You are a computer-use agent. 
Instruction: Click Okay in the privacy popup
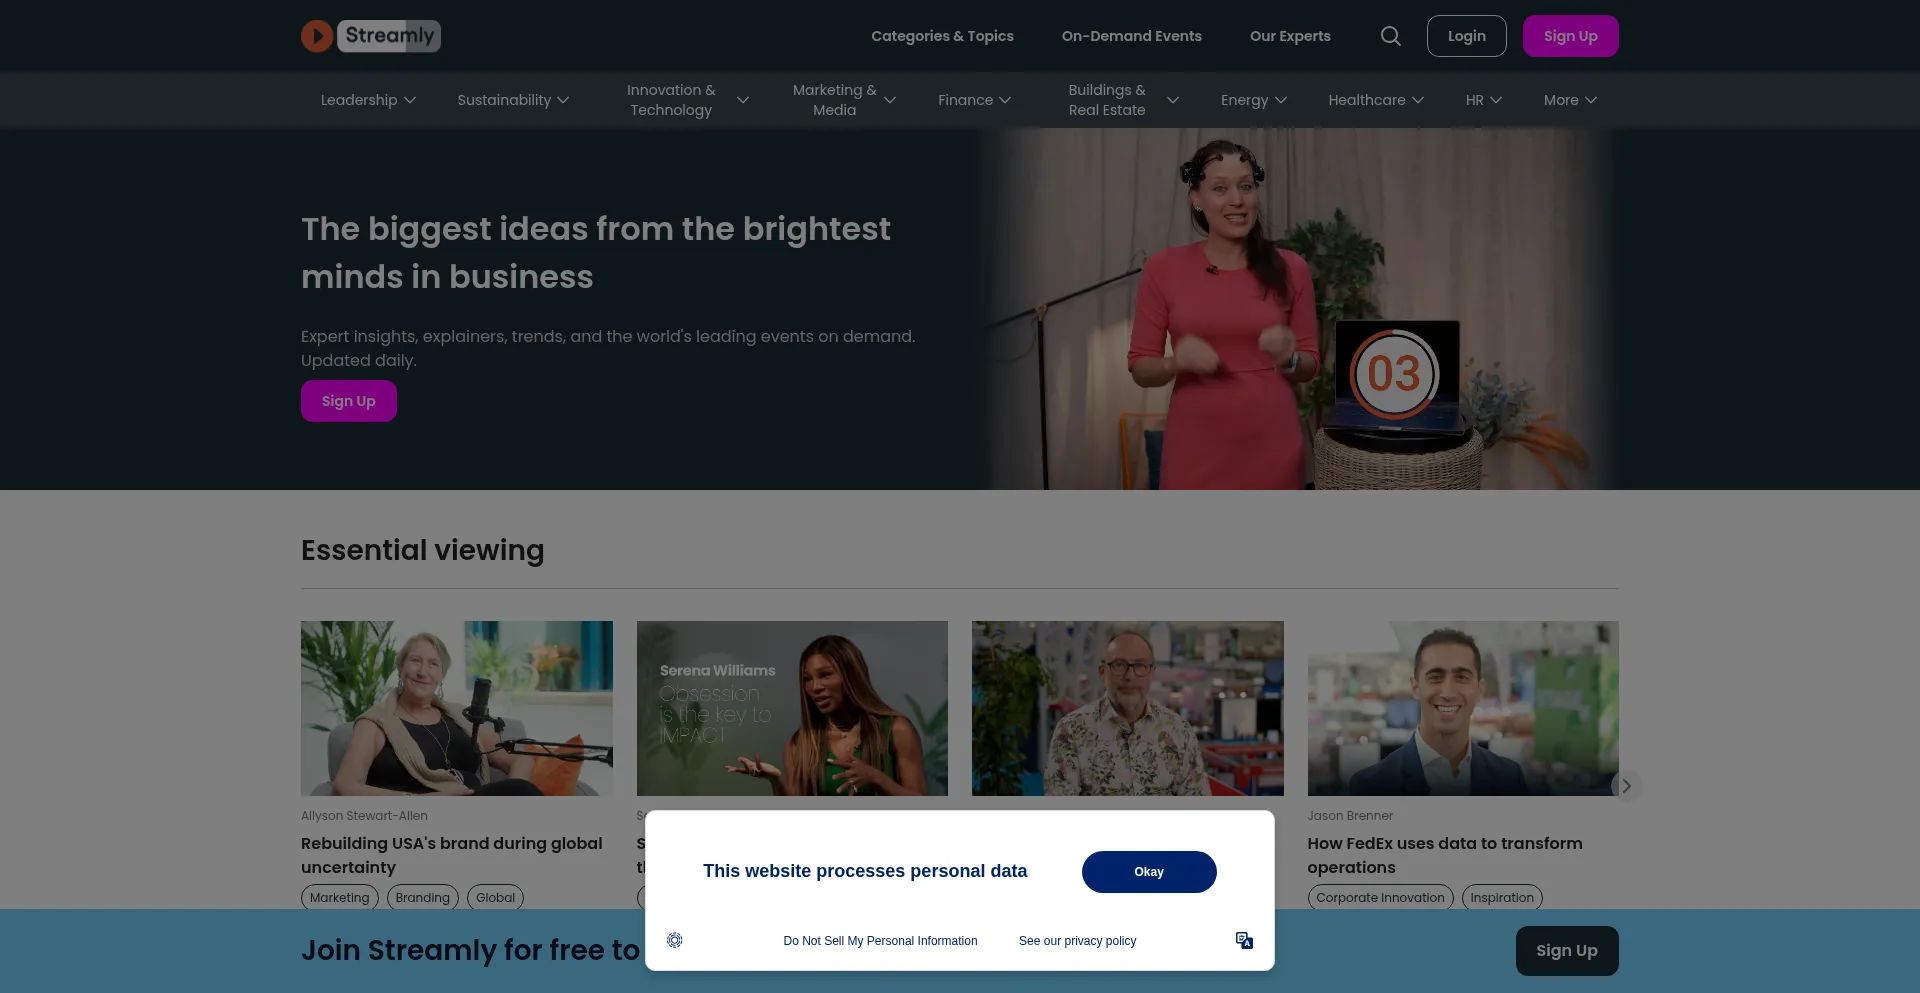[1149, 872]
